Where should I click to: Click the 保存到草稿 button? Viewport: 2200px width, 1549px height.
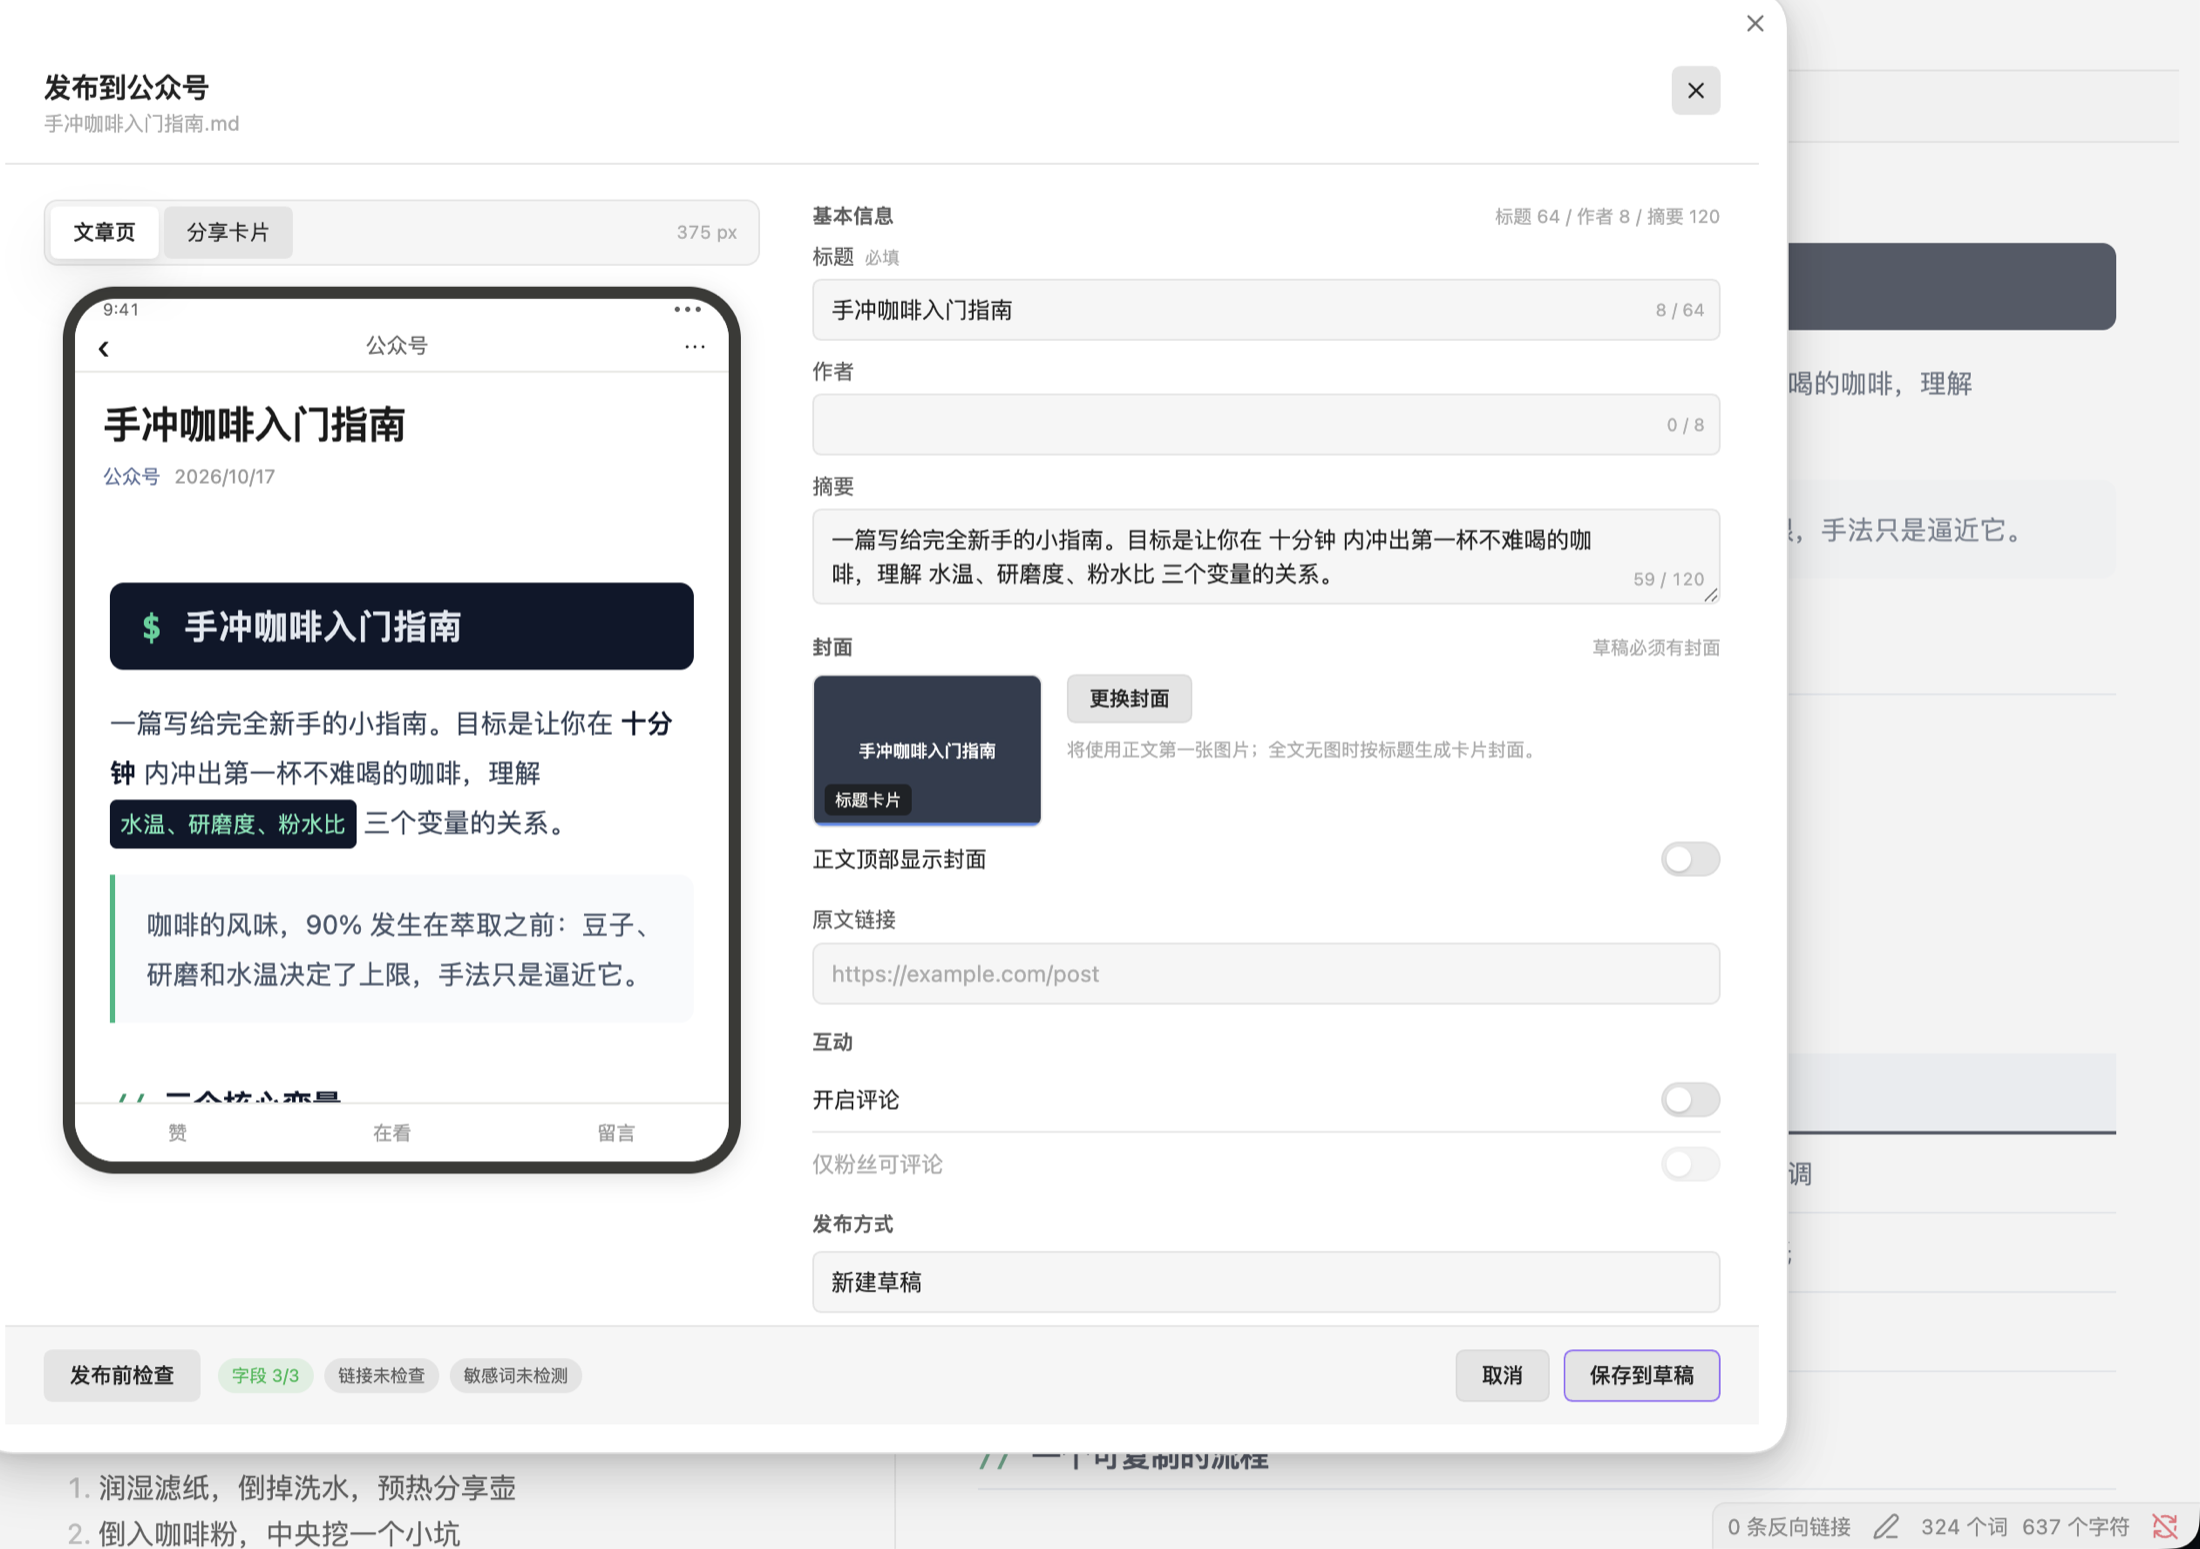coord(1642,1375)
